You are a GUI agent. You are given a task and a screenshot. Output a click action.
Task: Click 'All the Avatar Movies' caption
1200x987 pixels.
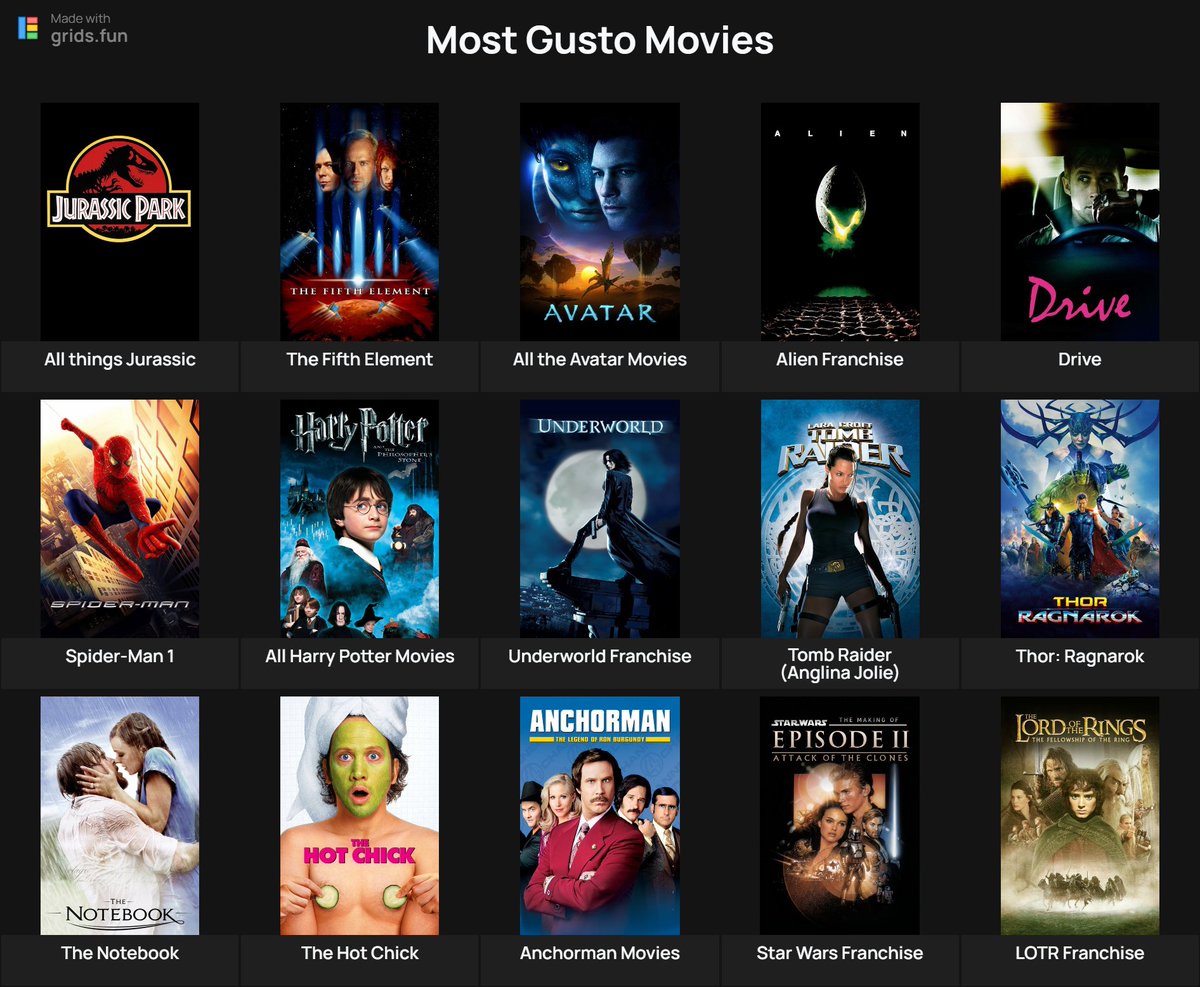pos(600,360)
